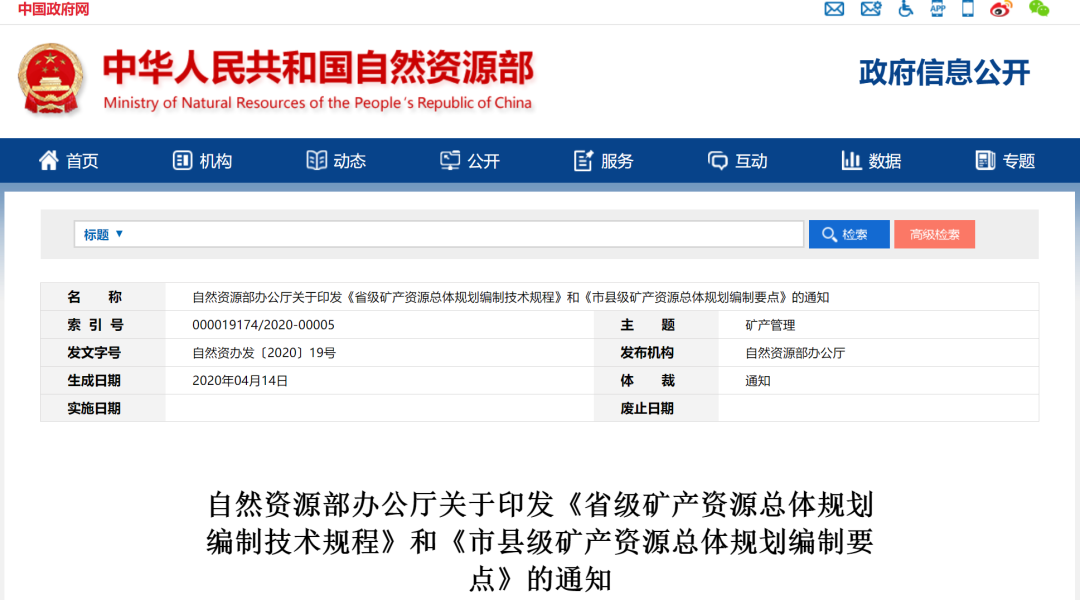Open the mobile phone version icon
The image size is (1080, 600).
(968, 8)
